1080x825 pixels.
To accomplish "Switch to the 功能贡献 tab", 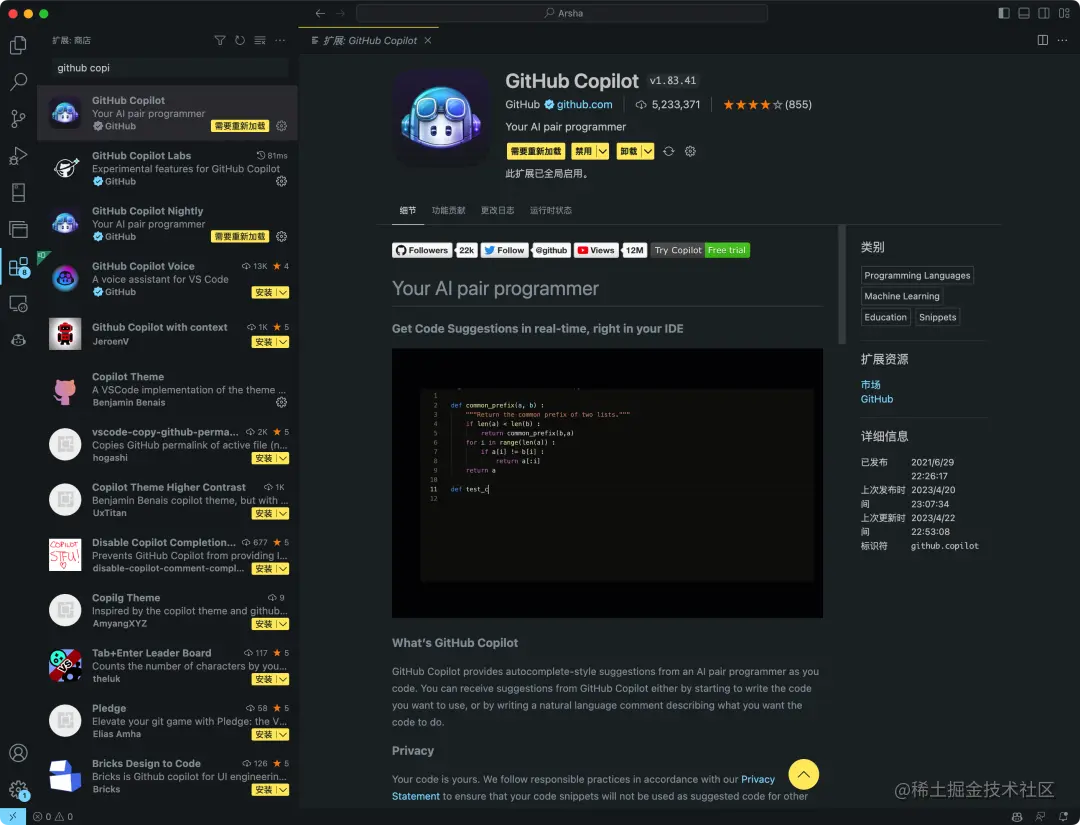I will tap(448, 211).
